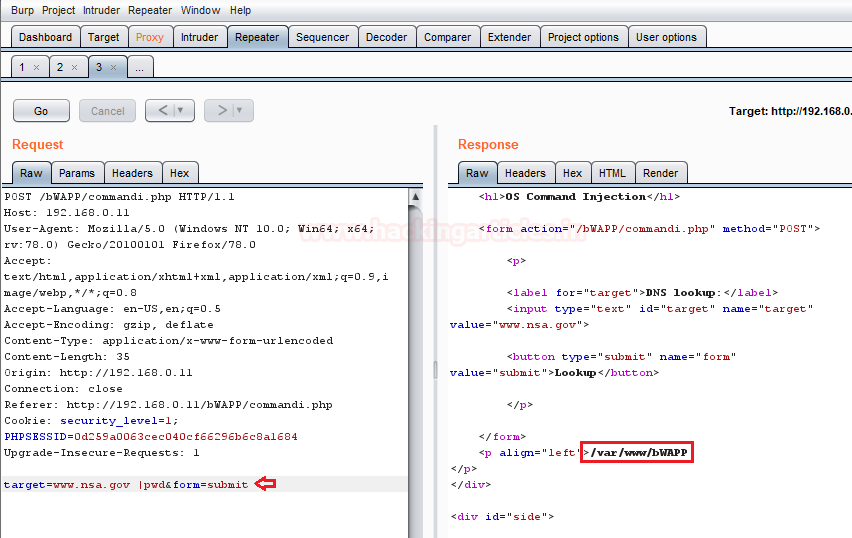Add a new Repeater tab with ellipsis
The image size is (852, 538).
140,67
